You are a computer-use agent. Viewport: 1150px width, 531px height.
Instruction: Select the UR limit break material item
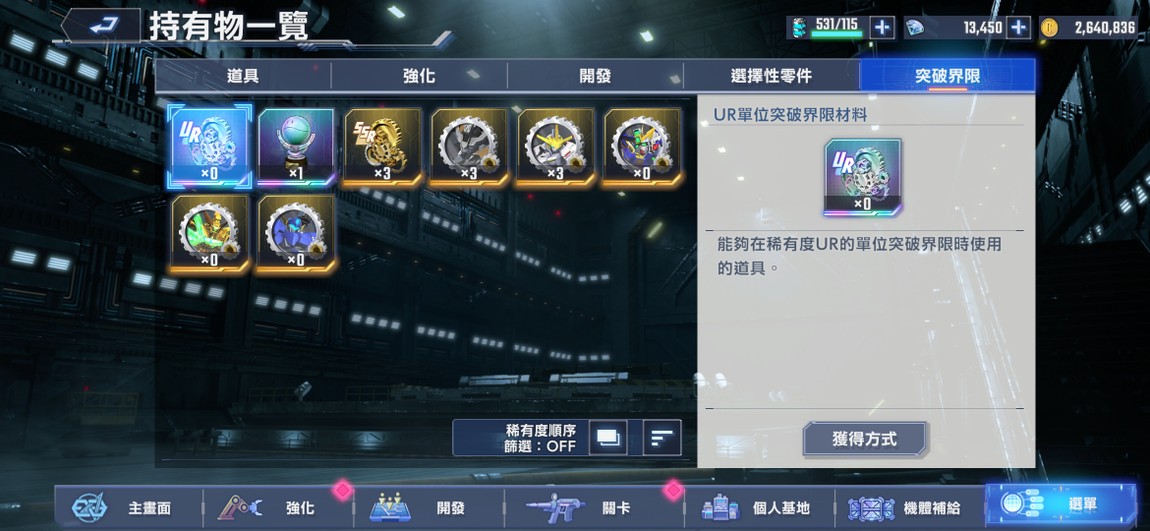pos(210,147)
